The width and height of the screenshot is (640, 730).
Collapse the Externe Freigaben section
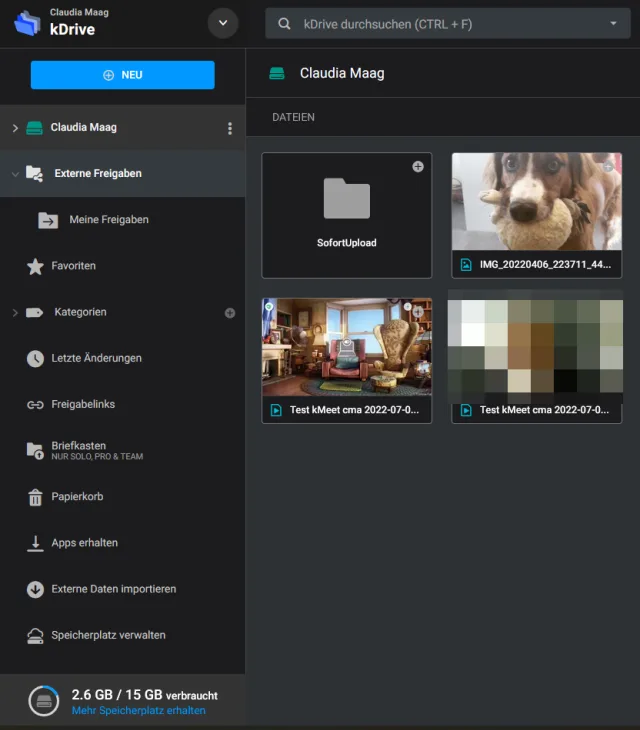tap(14, 174)
